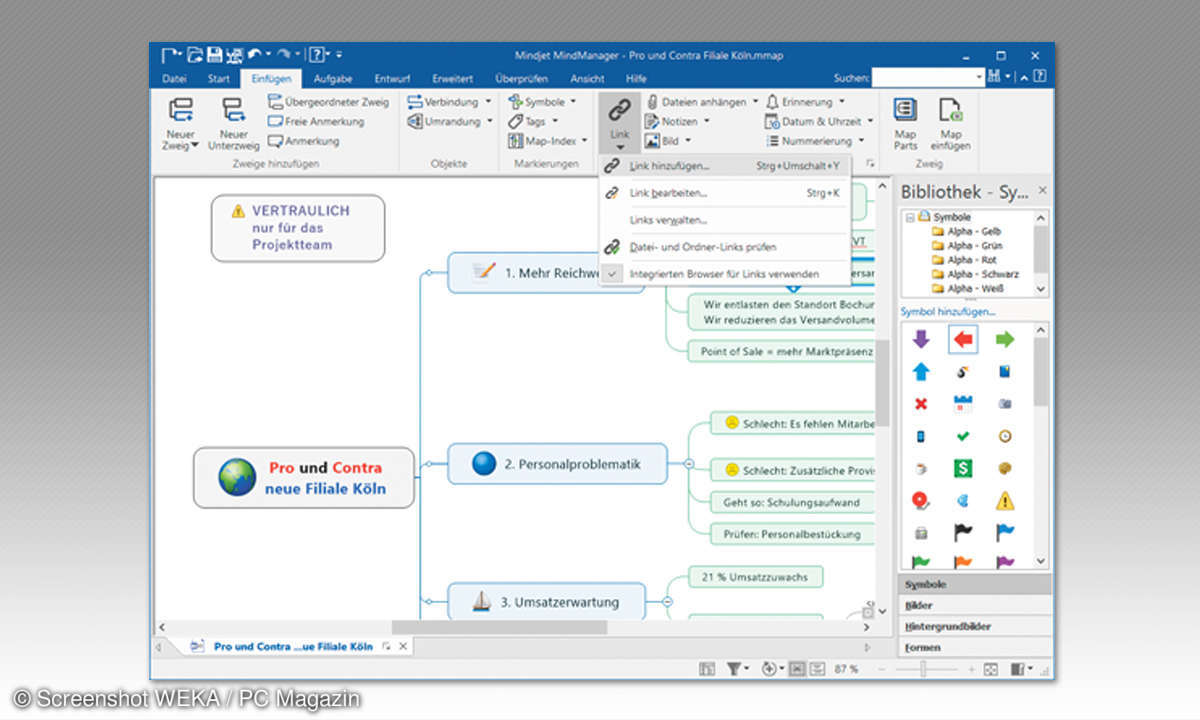Select the blue up arrow symbol
The width and height of the screenshot is (1200, 720).
(x=921, y=372)
